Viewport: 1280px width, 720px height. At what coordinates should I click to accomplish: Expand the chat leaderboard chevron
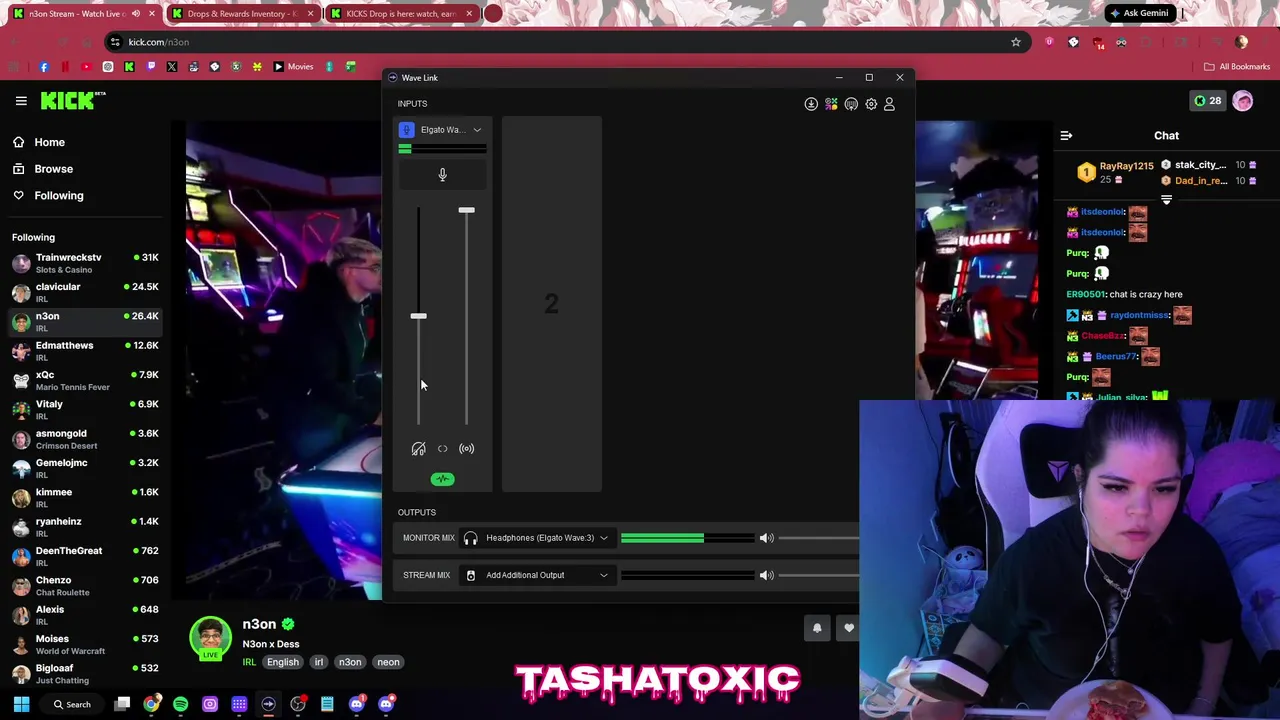pyautogui.click(x=1166, y=200)
